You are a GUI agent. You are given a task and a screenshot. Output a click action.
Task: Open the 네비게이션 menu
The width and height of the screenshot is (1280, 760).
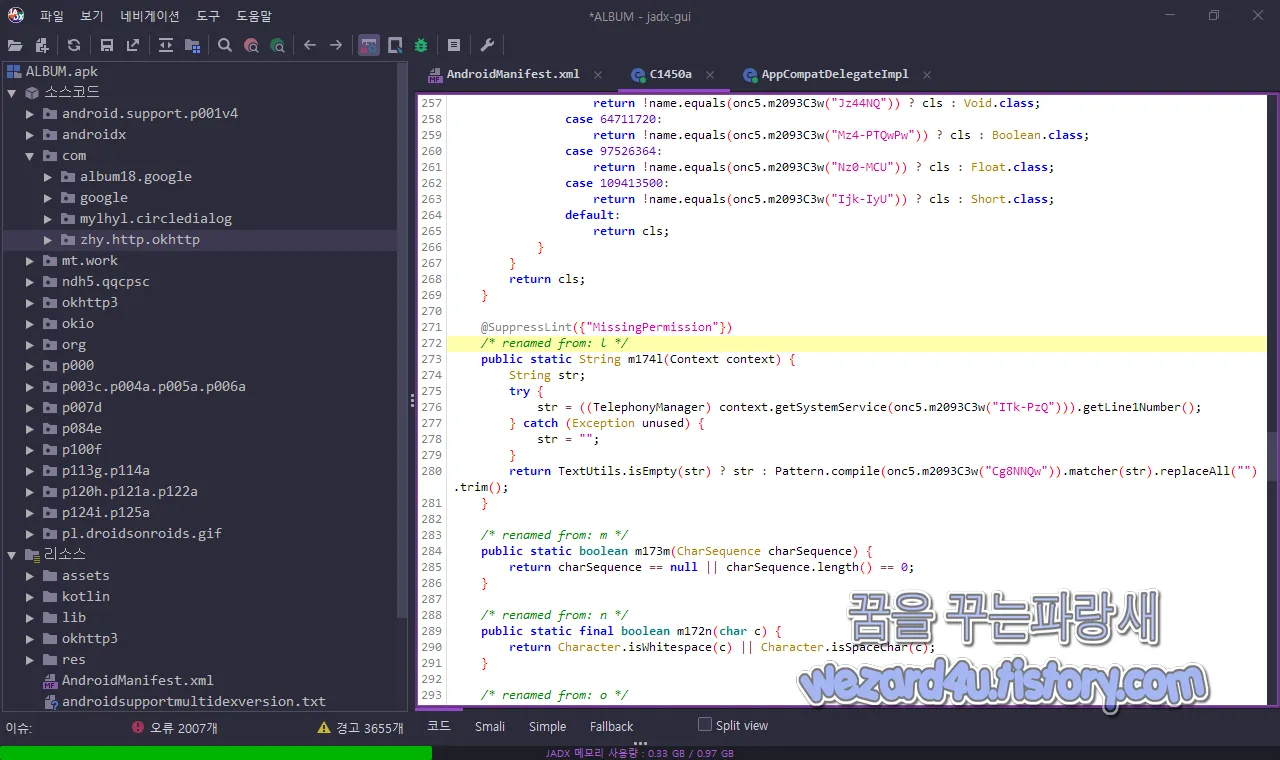pos(150,16)
